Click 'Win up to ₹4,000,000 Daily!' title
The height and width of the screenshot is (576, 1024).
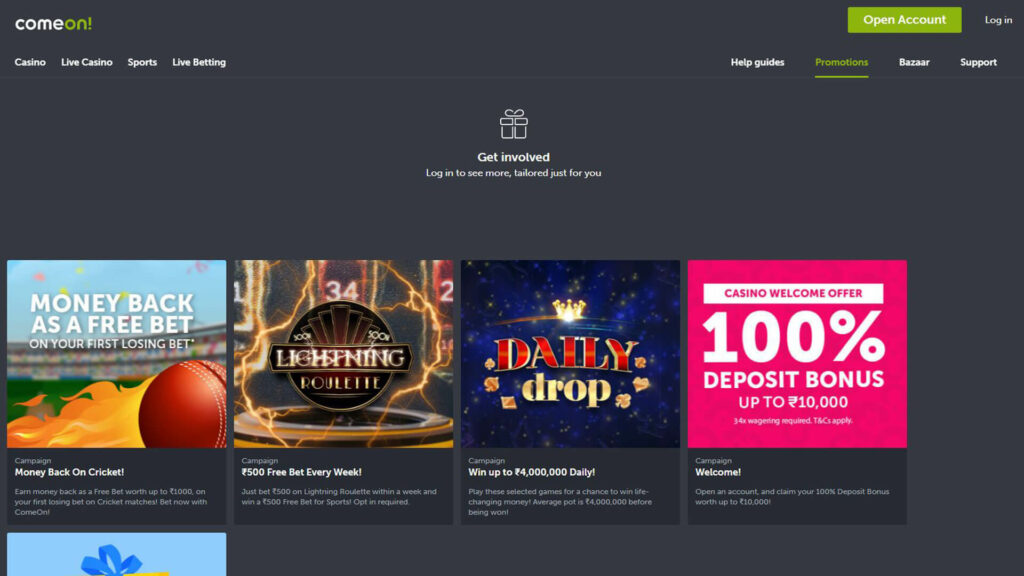pyautogui.click(x=532, y=472)
